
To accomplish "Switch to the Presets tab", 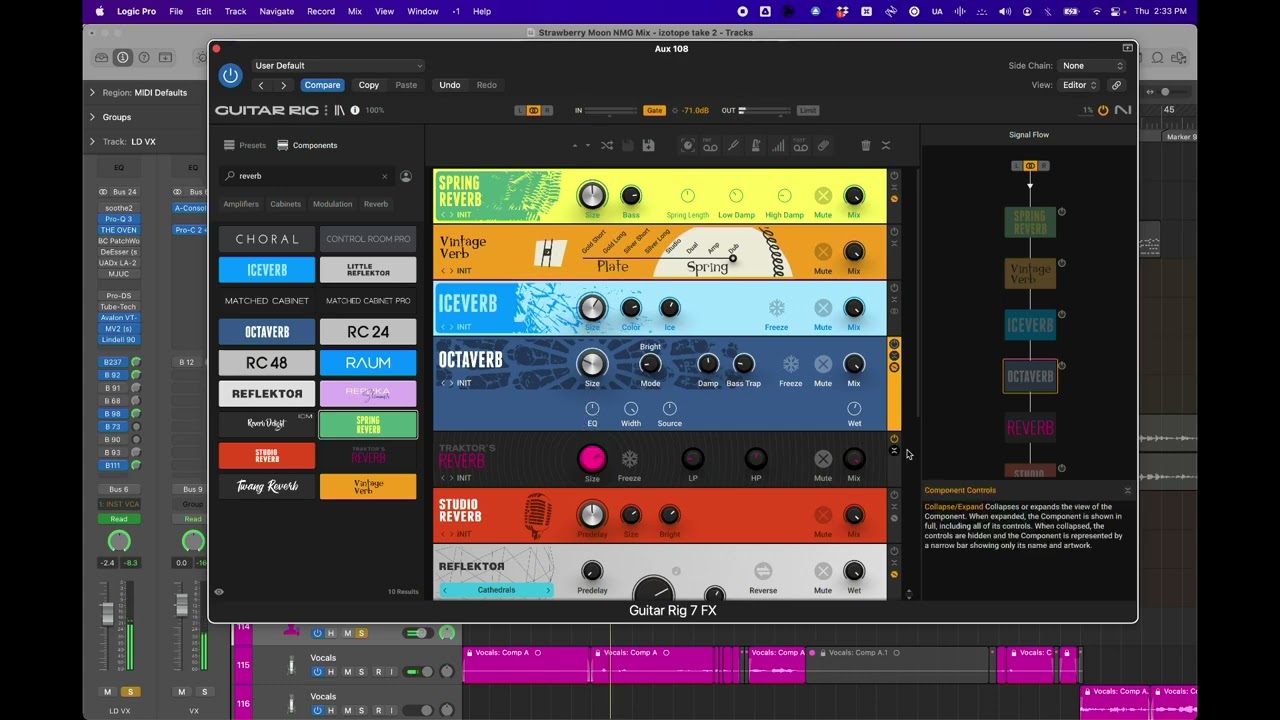I will [x=245, y=145].
